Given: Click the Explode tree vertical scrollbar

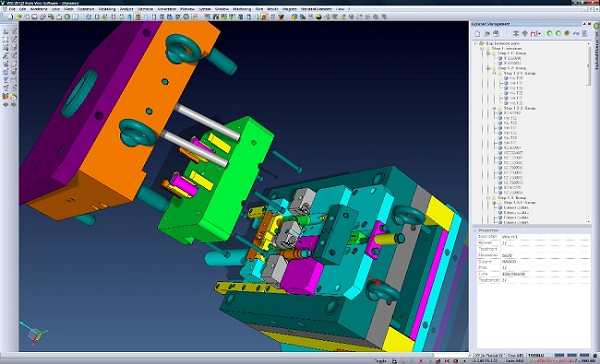Looking at the screenshot, I should pos(589,132).
